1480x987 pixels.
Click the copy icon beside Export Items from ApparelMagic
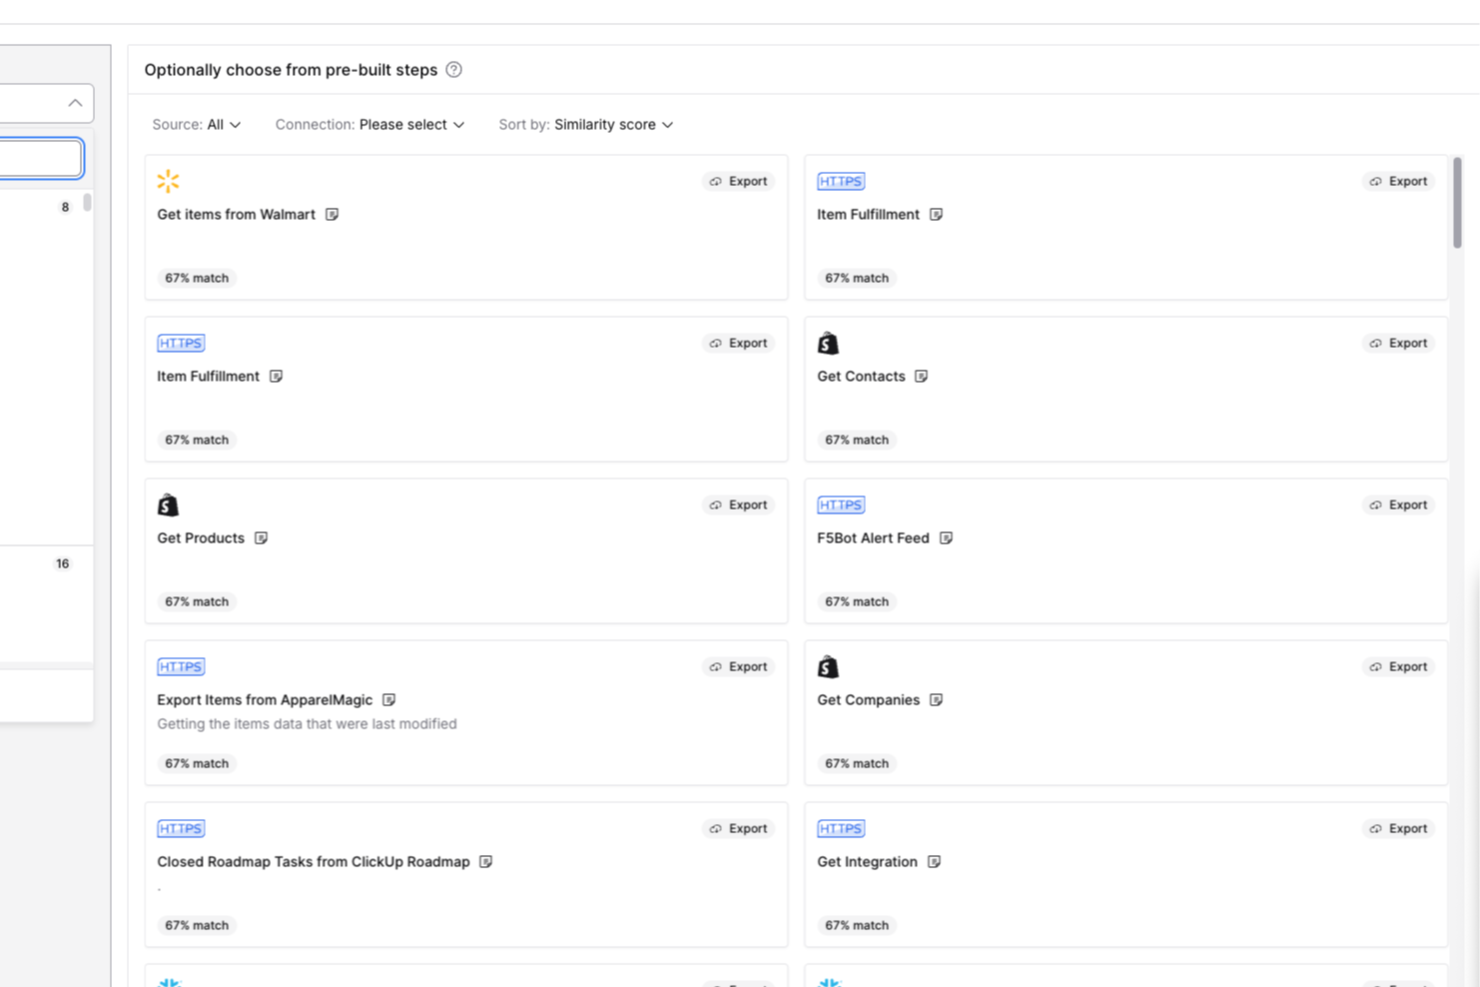(x=389, y=699)
